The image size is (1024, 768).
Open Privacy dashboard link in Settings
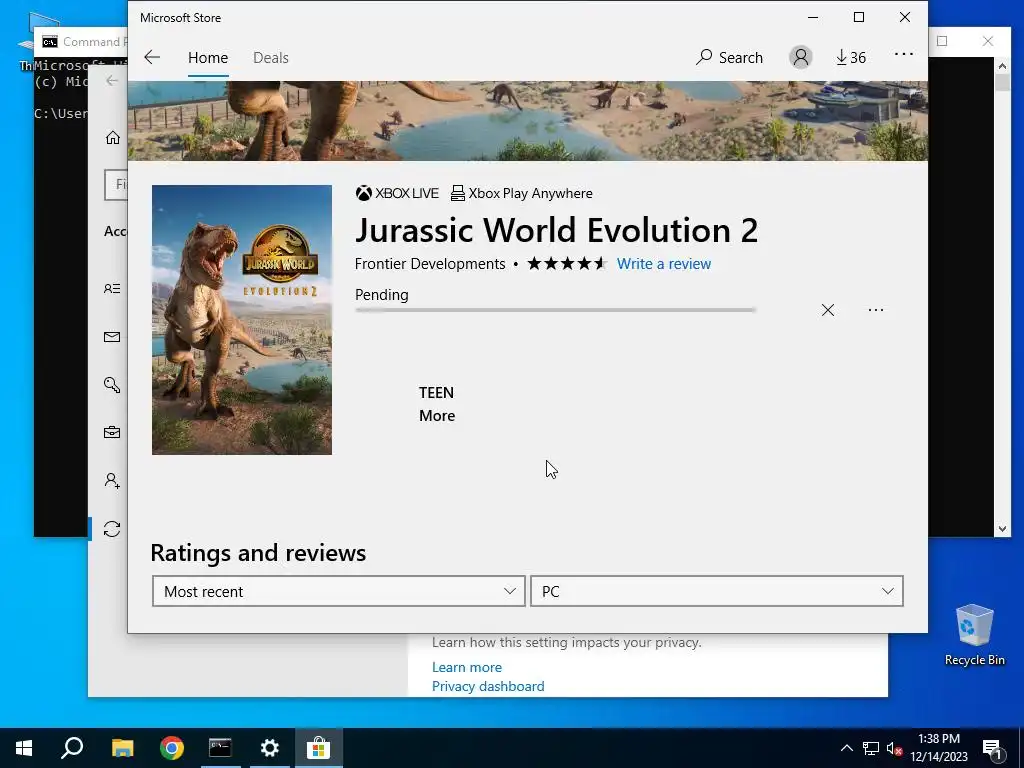tap(488, 686)
